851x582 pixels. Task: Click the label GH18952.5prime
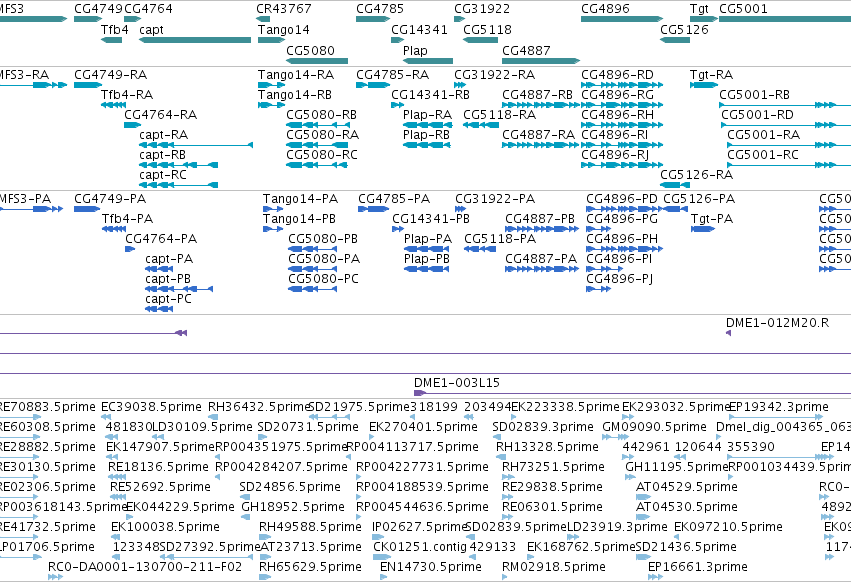(293, 507)
